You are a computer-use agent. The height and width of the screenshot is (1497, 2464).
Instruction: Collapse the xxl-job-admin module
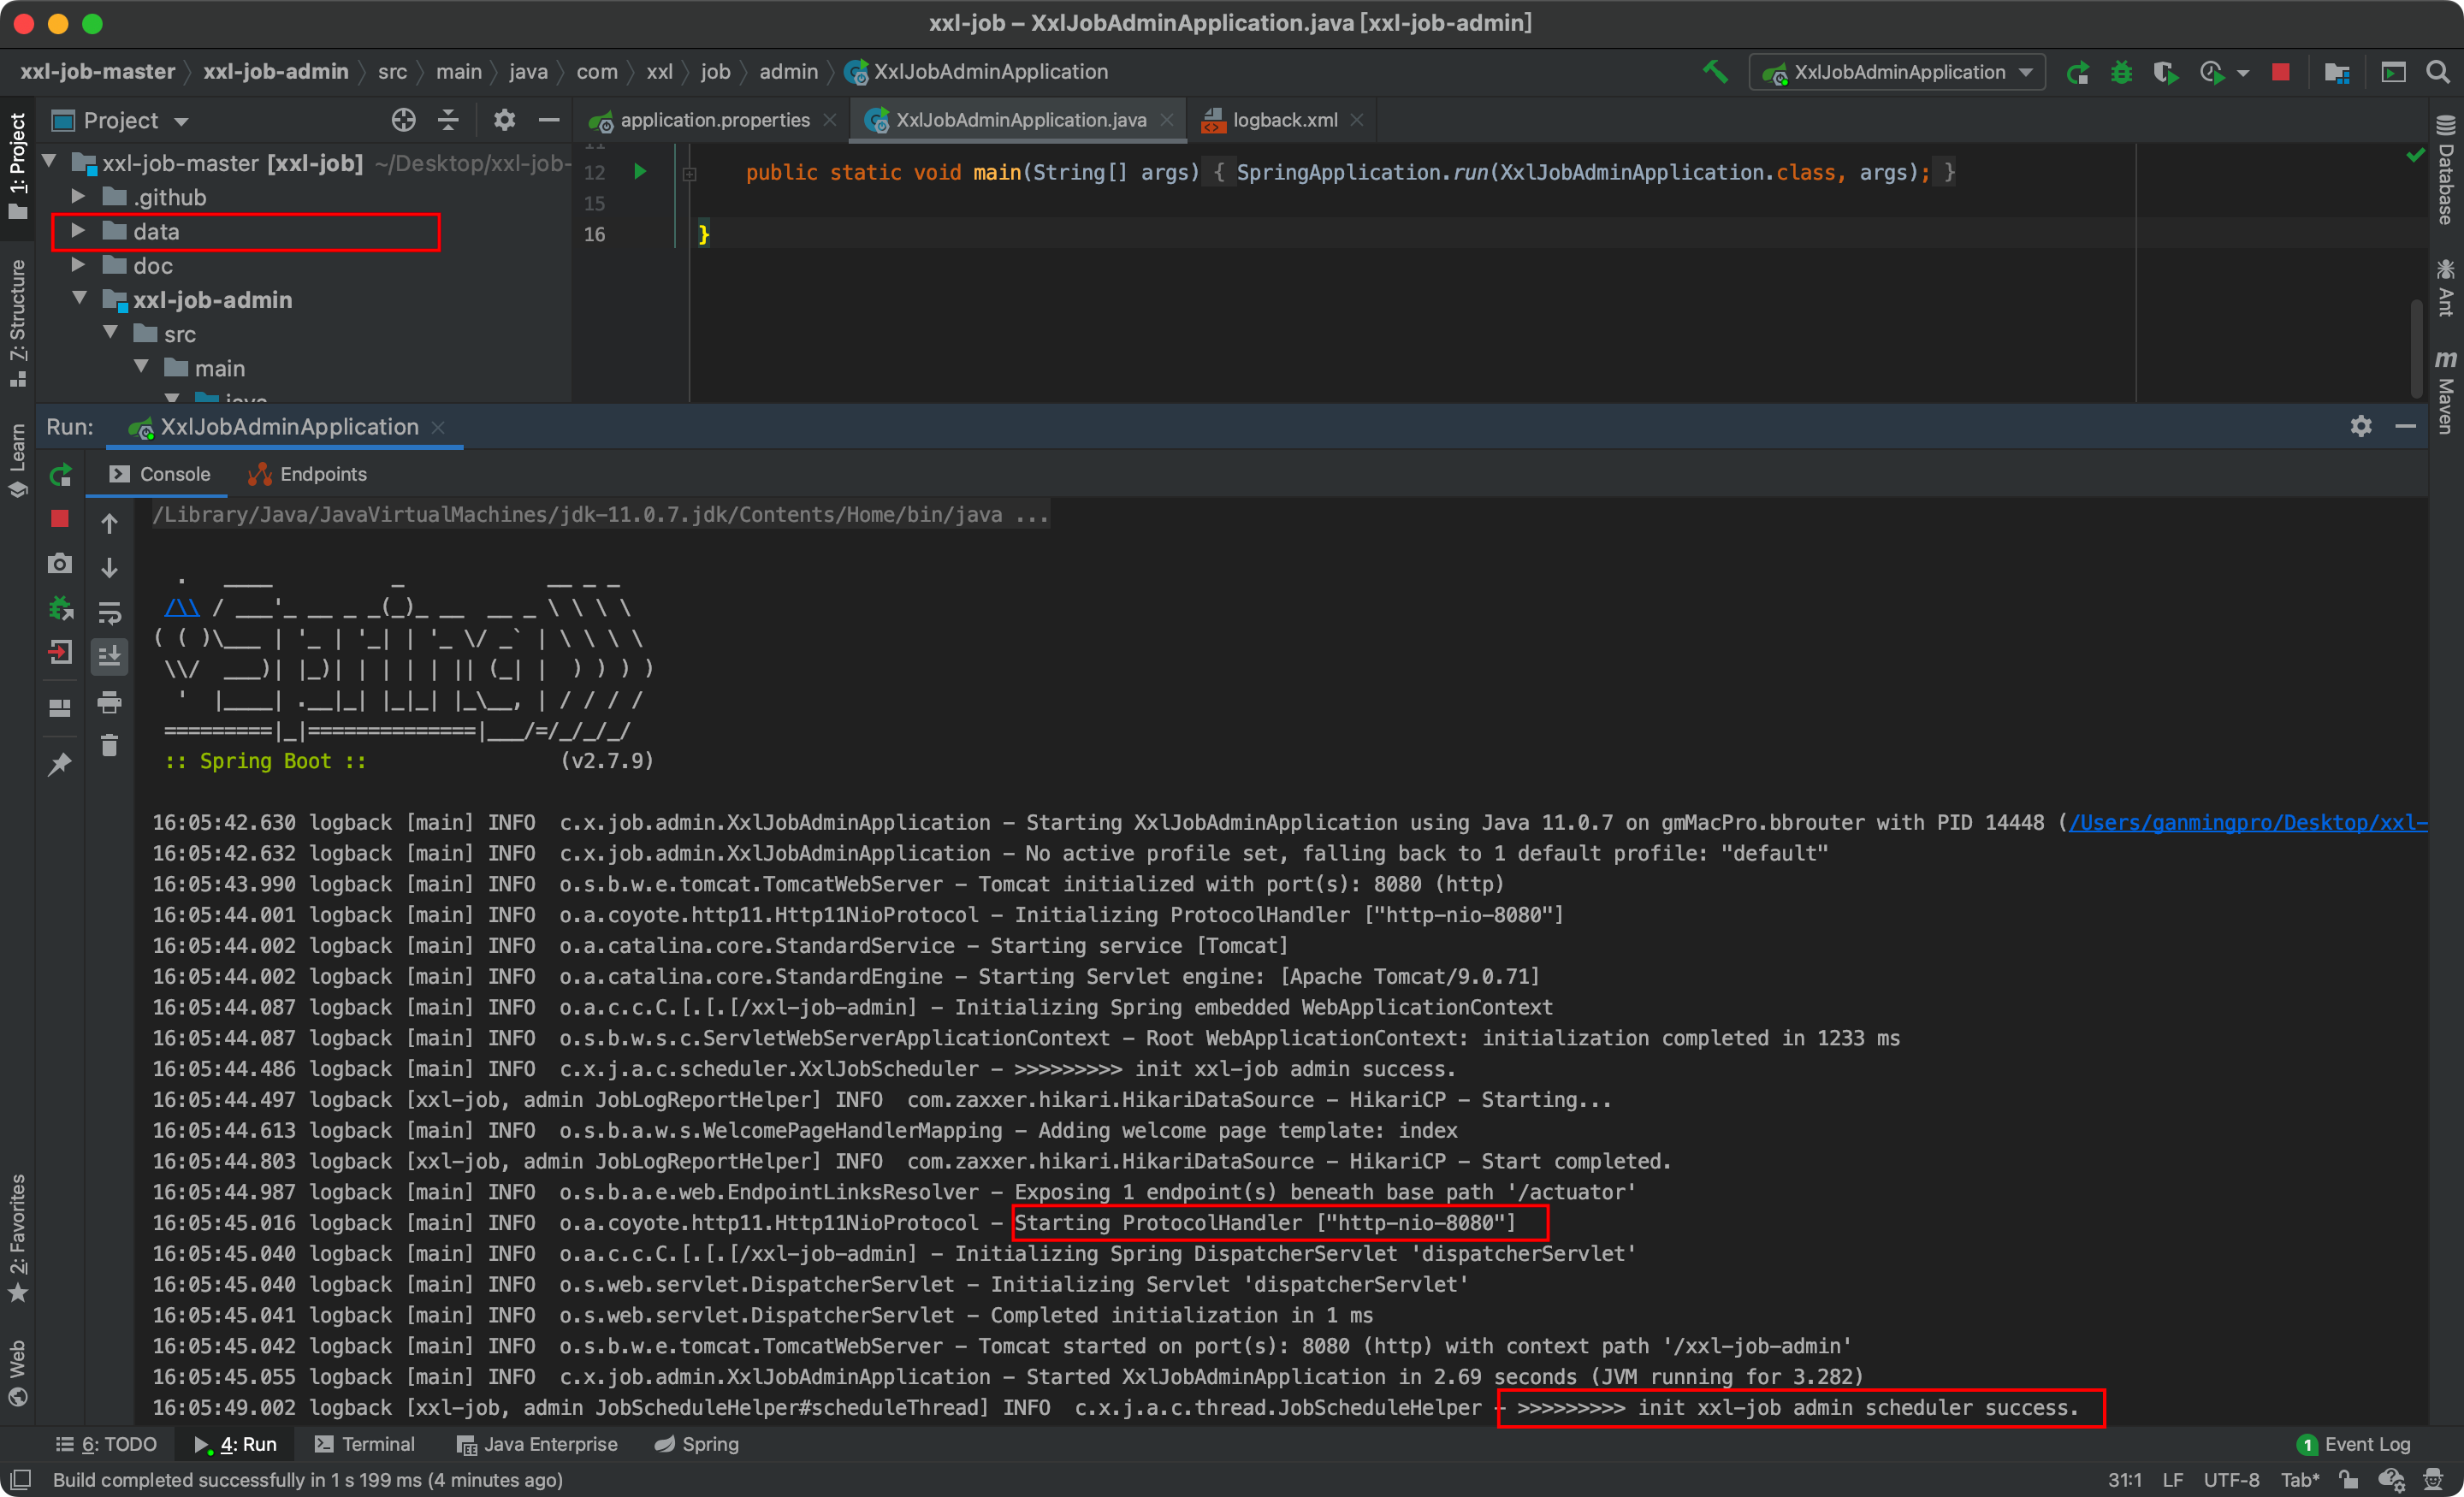click(x=79, y=298)
